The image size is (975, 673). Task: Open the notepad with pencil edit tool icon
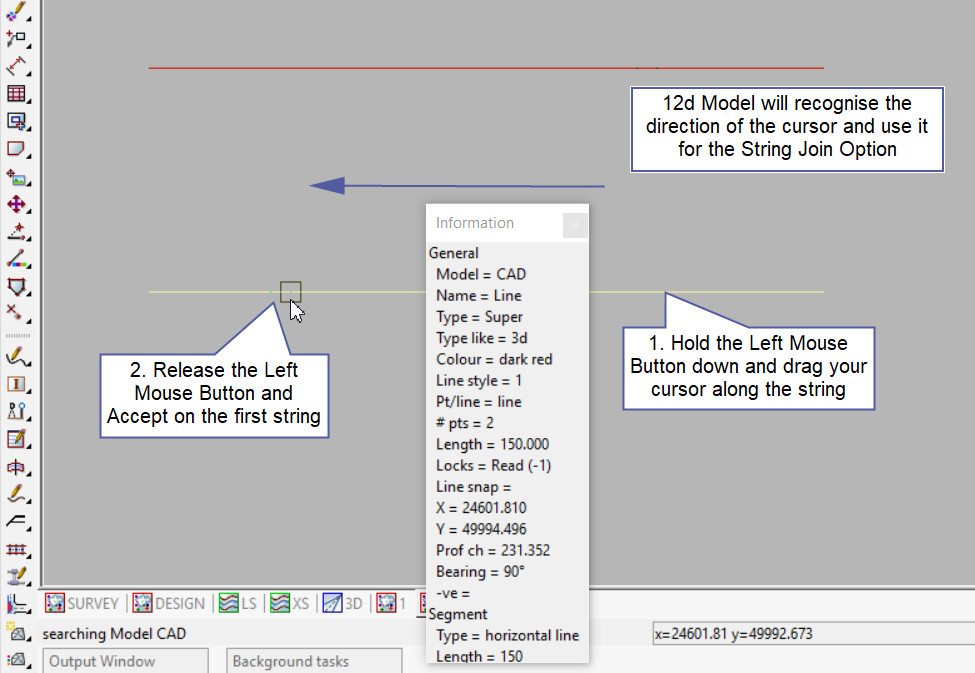point(17,439)
